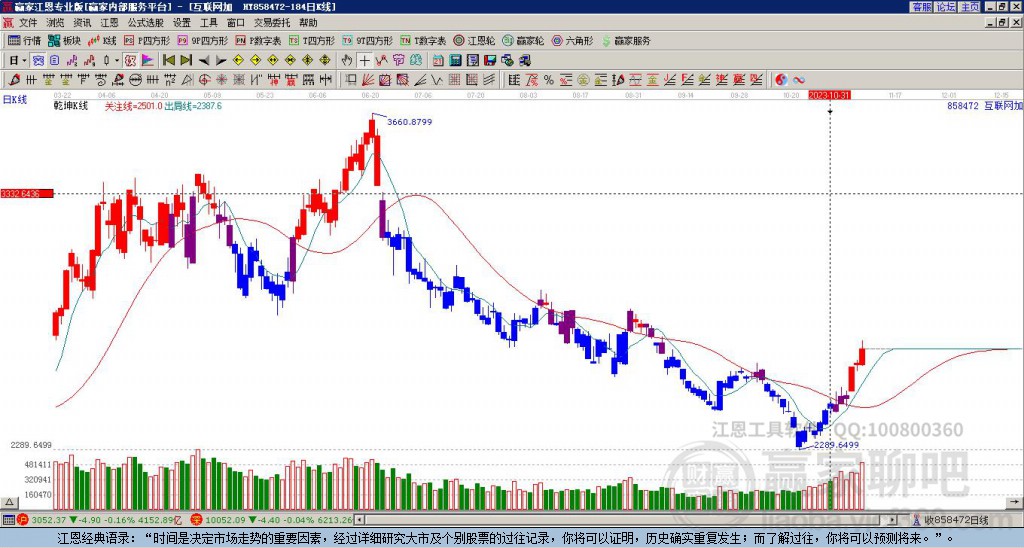1024x548 pixels.
Task: Click the colorful flag triangle icon
Action: click(148, 61)
